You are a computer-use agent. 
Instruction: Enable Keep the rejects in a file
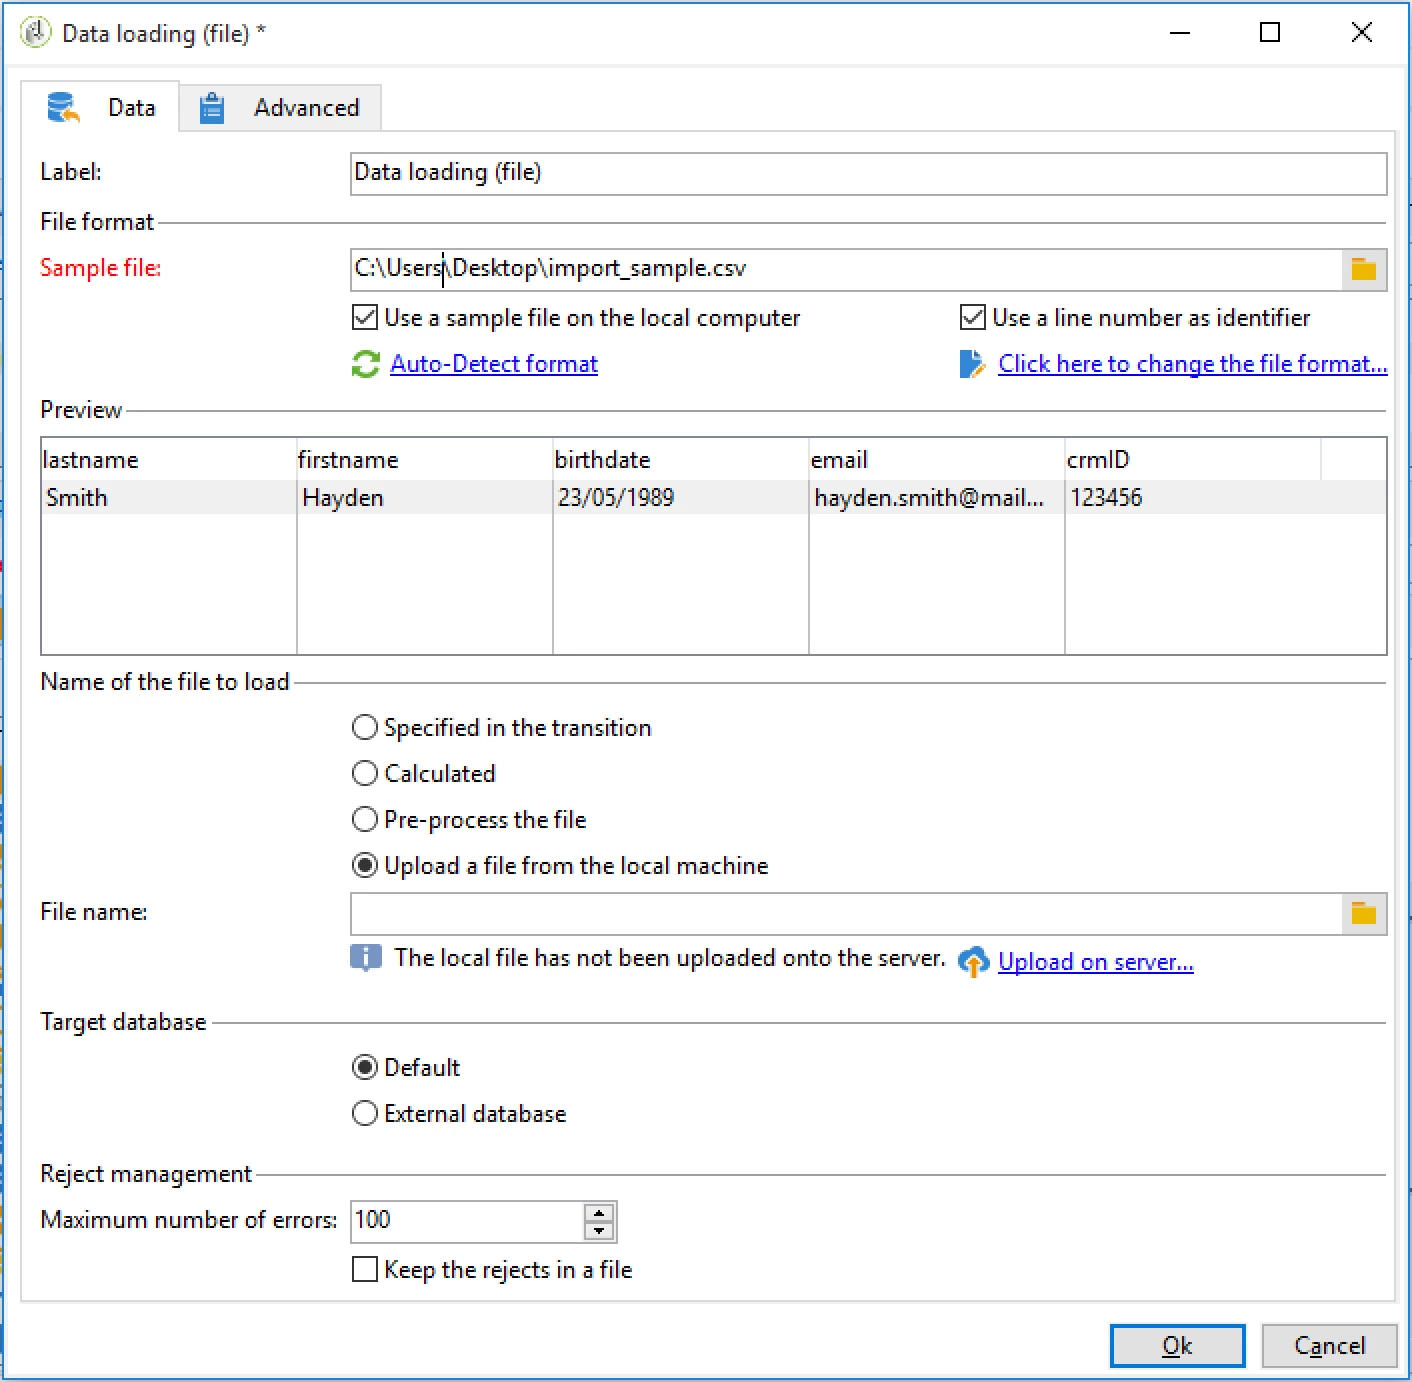click(x=365, y=1270)
